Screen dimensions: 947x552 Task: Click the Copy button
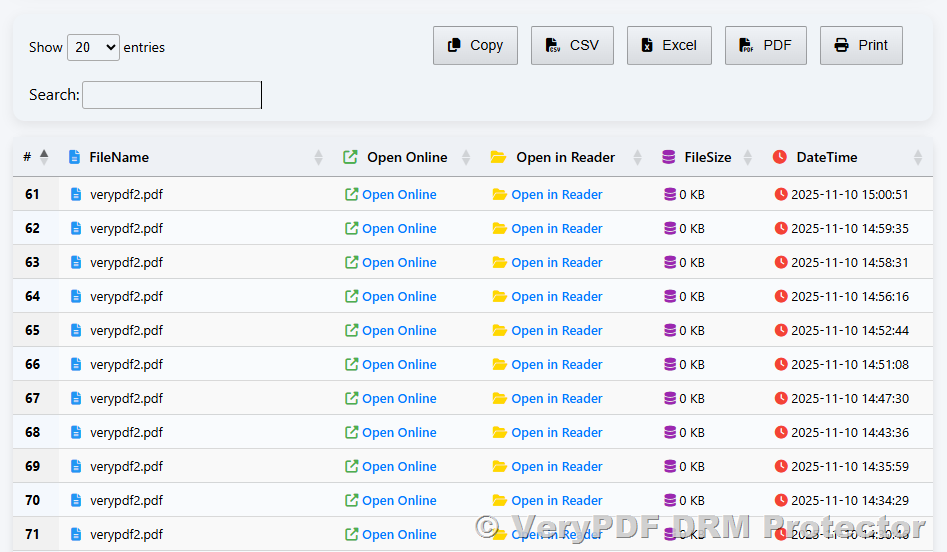(x=475, y=45)
